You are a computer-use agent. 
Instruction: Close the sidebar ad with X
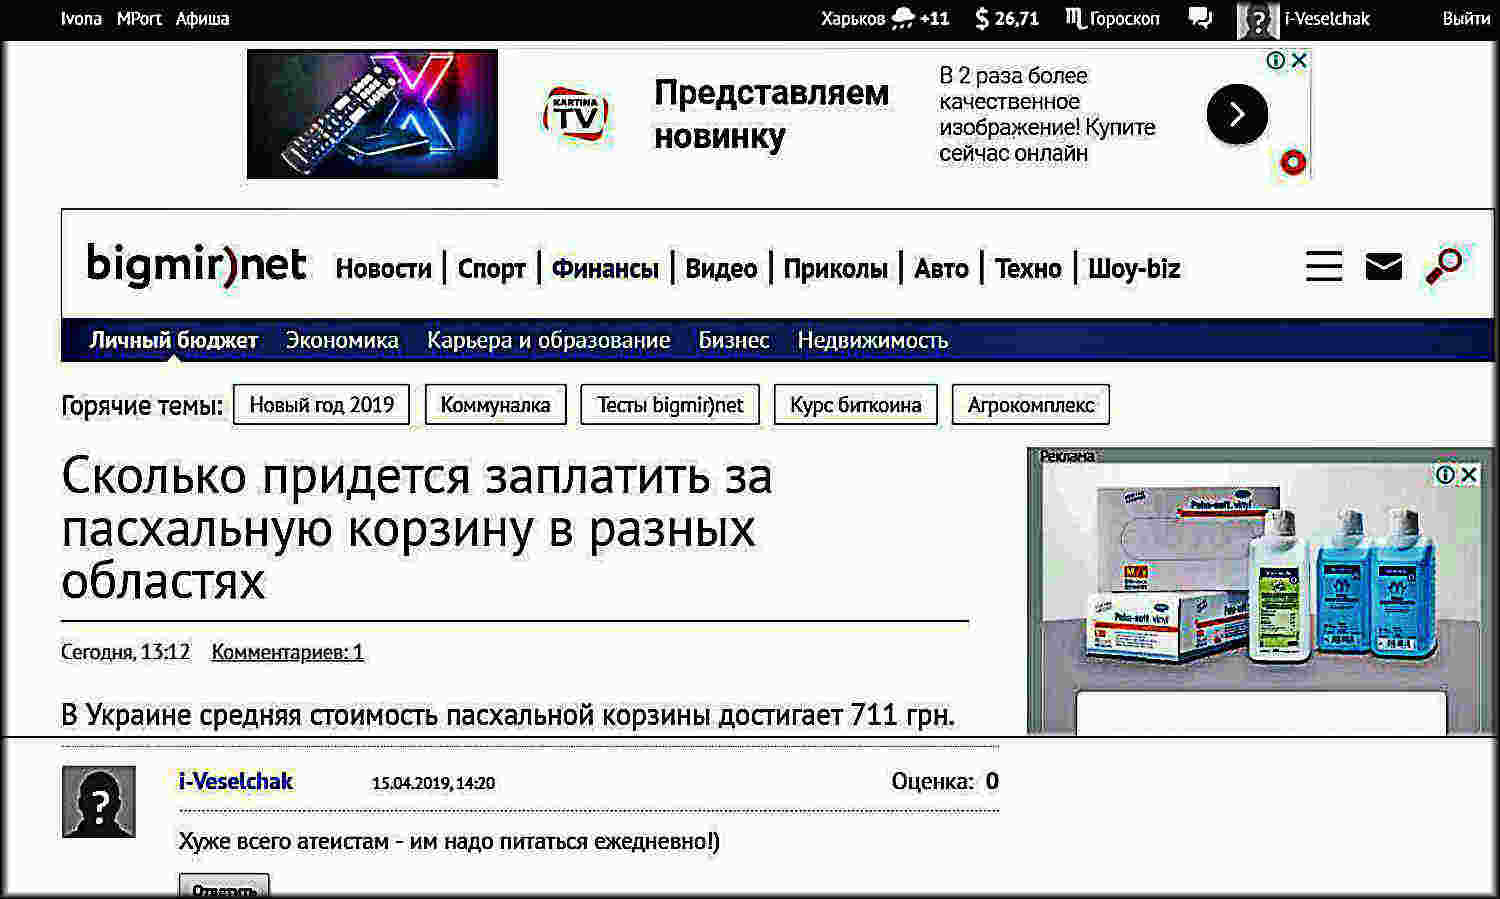click(x=1468, y=474)
